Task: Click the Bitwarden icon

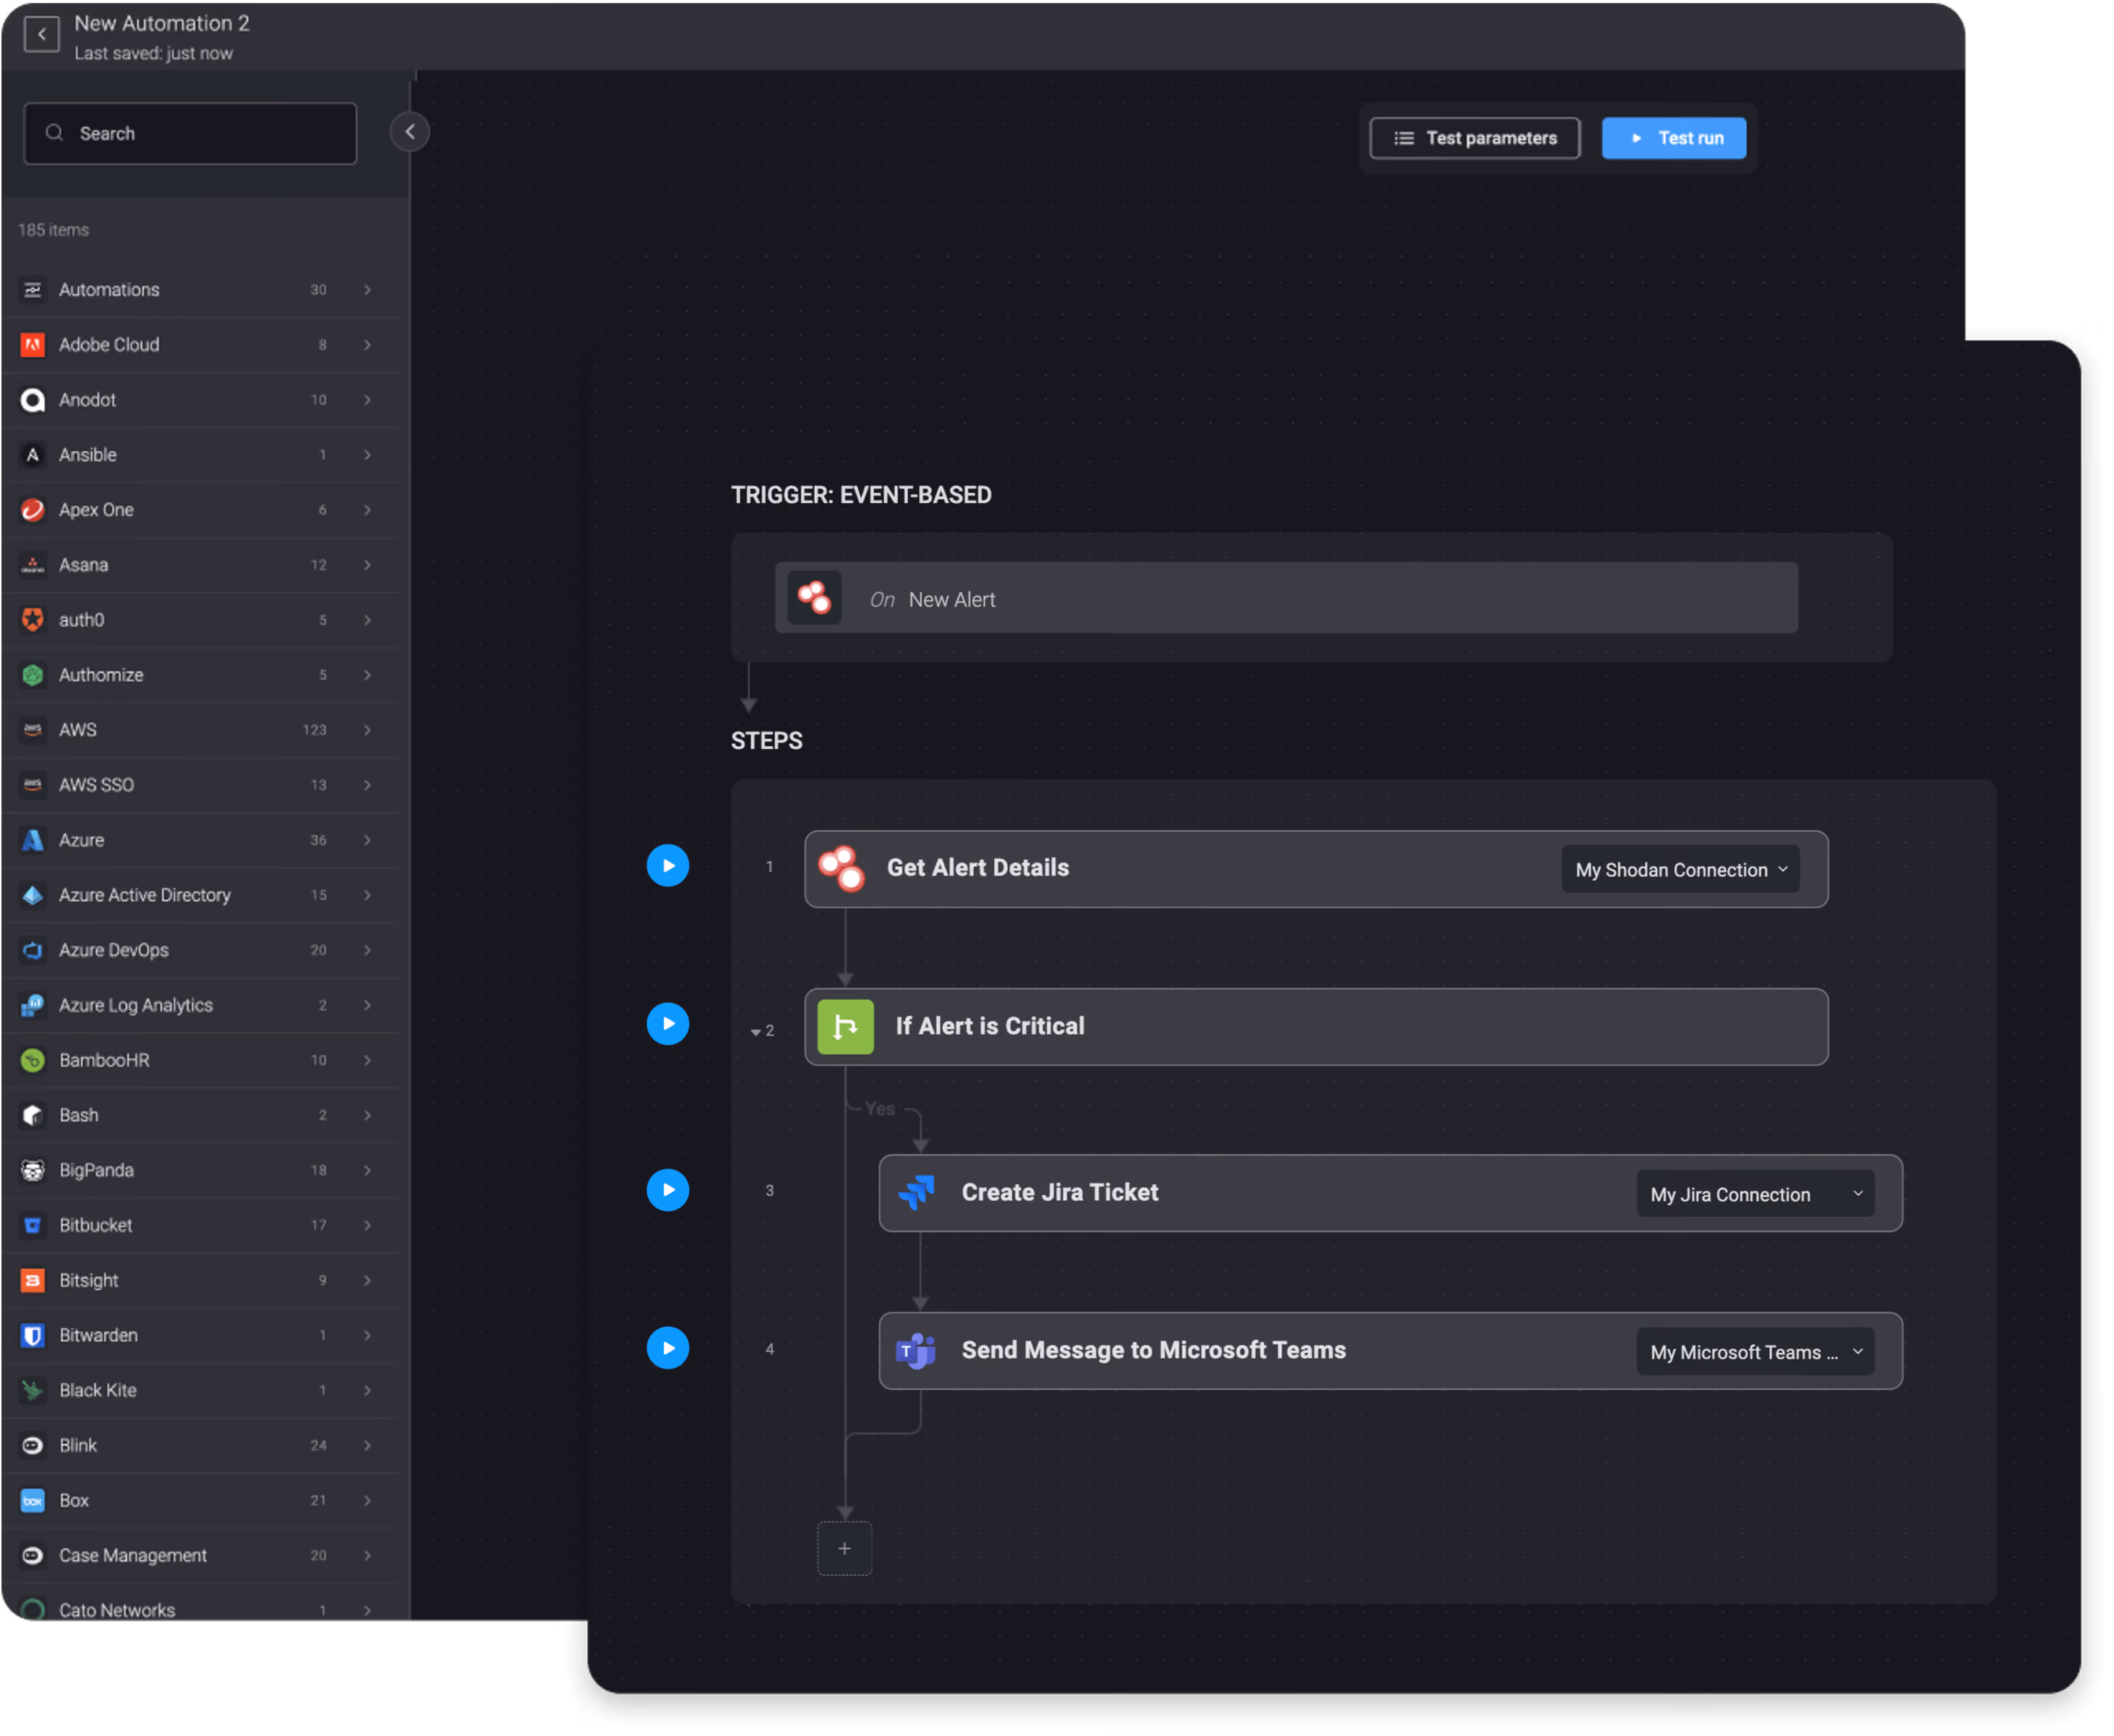Action: (33, 1336)
